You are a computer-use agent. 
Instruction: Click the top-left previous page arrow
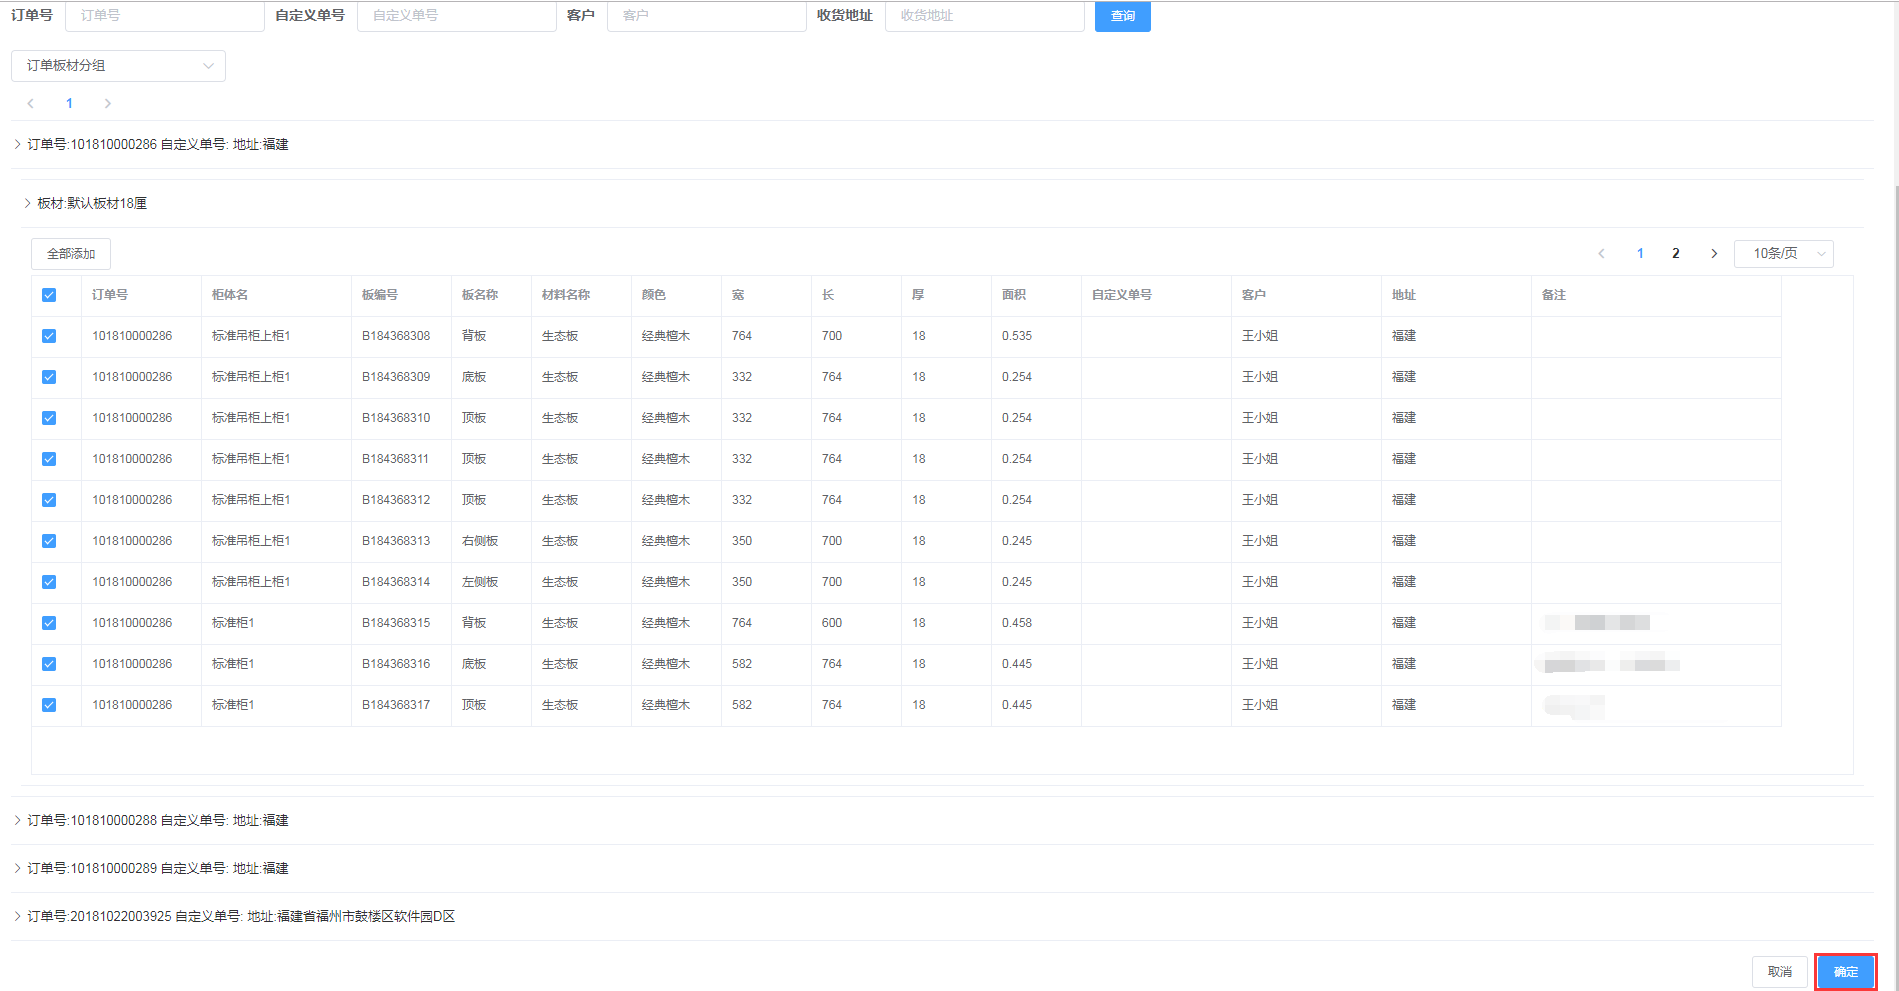coord(31,104)
